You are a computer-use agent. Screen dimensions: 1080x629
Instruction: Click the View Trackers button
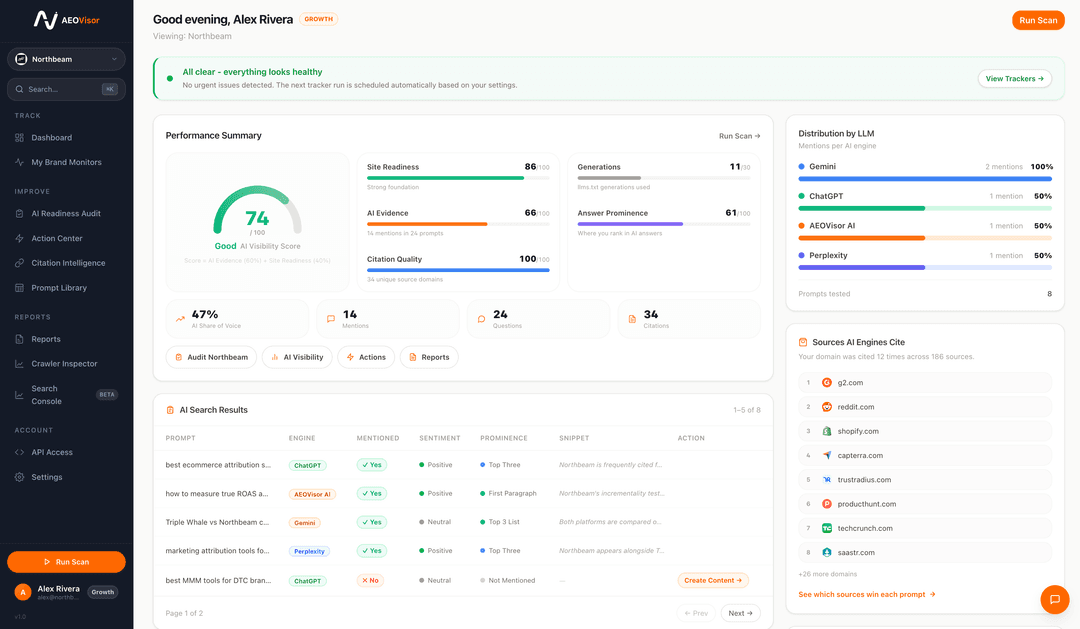coord(1015,79)
